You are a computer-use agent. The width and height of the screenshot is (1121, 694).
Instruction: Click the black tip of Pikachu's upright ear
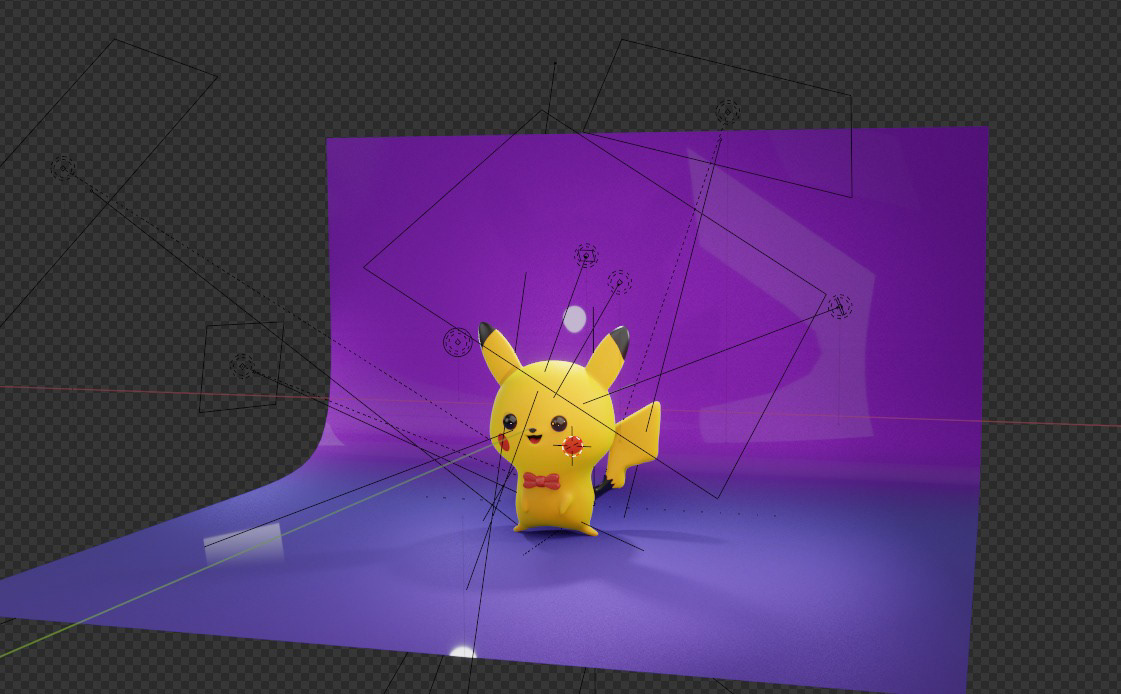click(x=620, y=340)
